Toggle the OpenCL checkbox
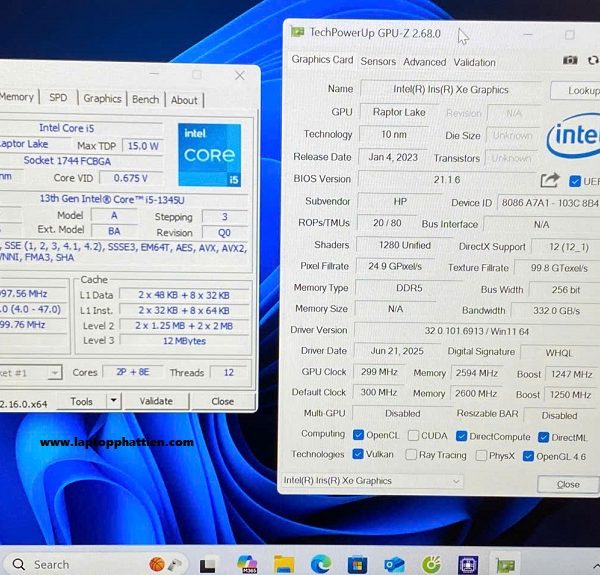The image size is (600, 575). coord(358,435)
